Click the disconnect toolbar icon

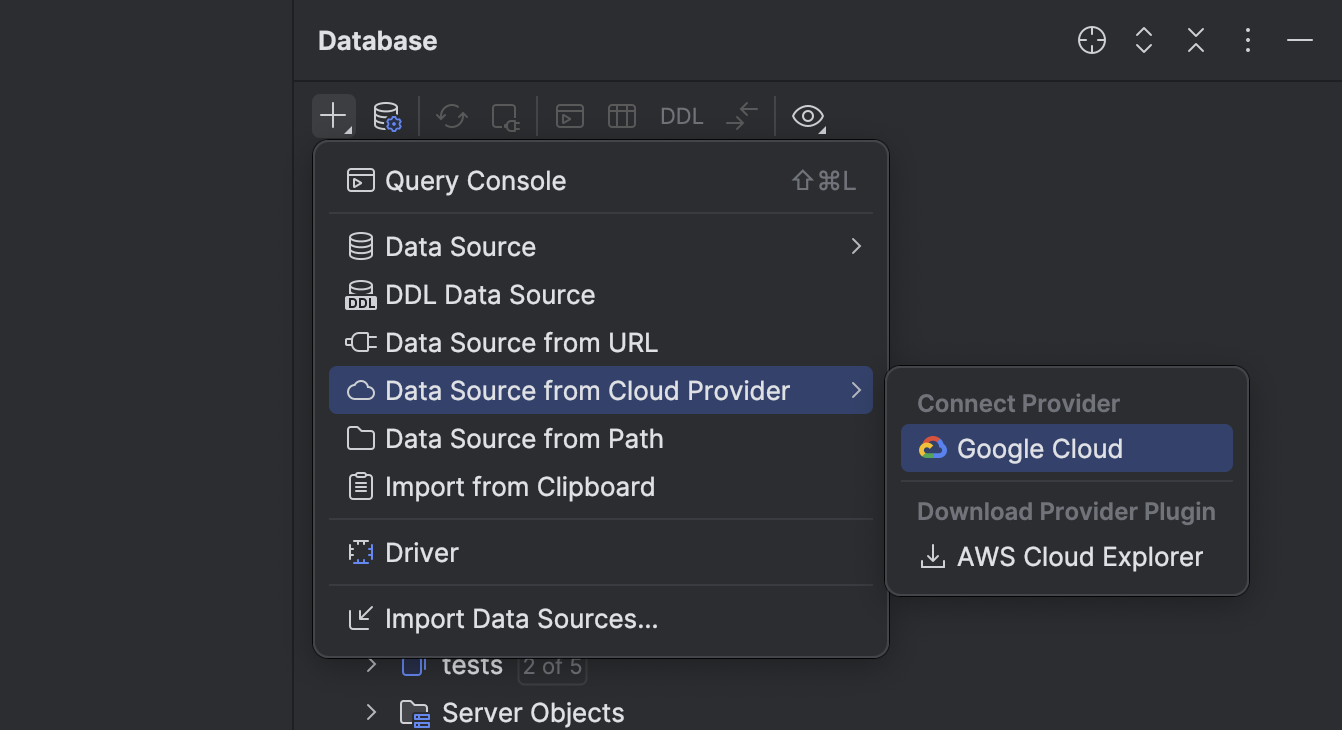[505, 115]
